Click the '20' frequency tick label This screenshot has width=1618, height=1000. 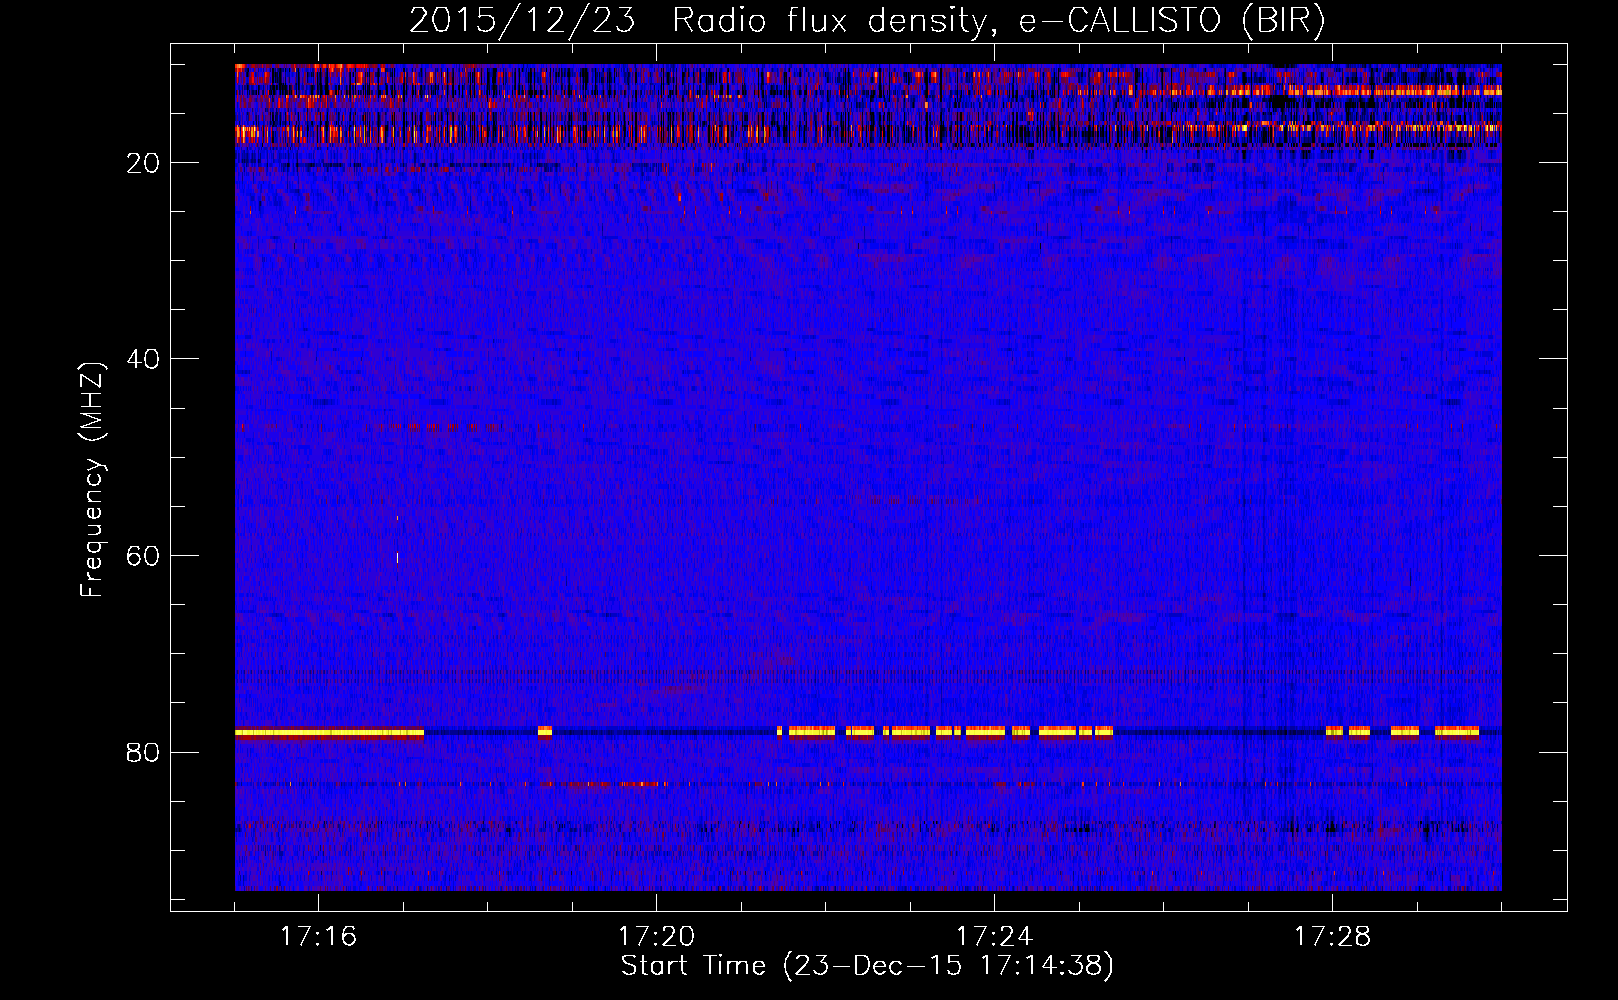pos(144,164)
